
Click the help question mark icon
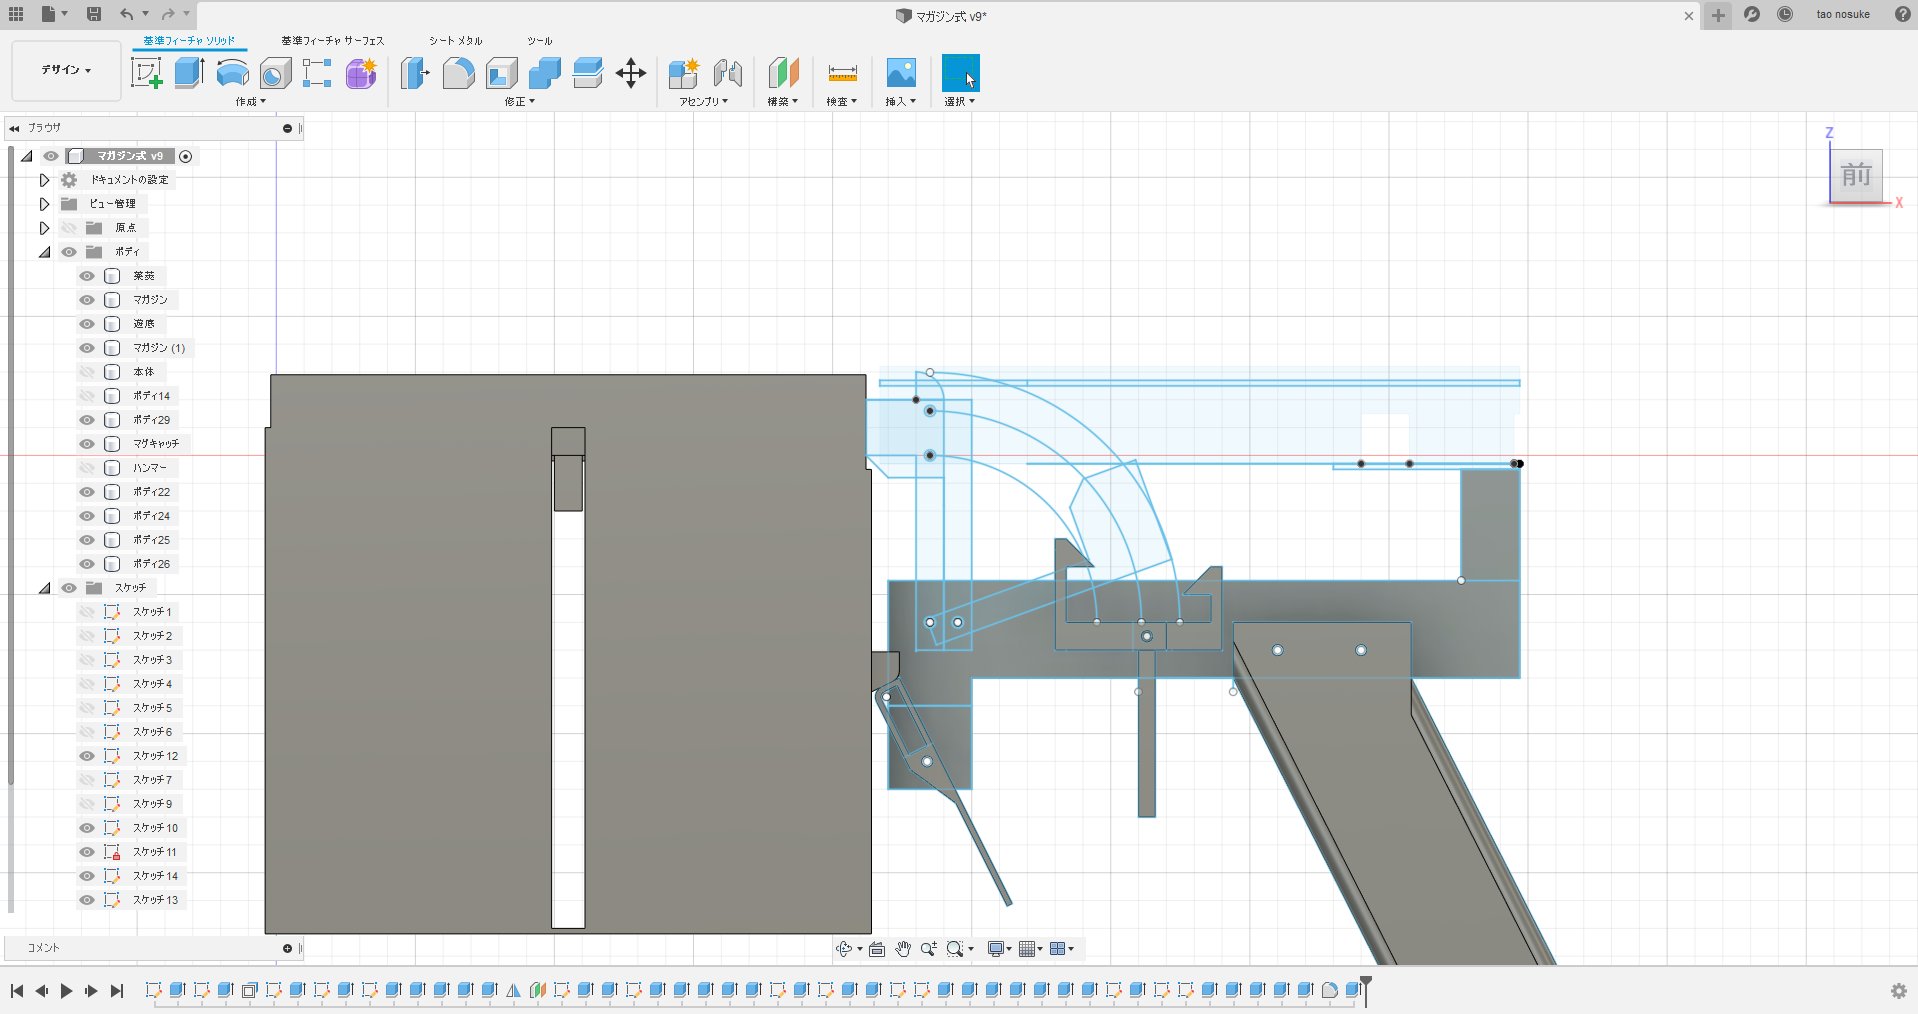point(1903,14)
